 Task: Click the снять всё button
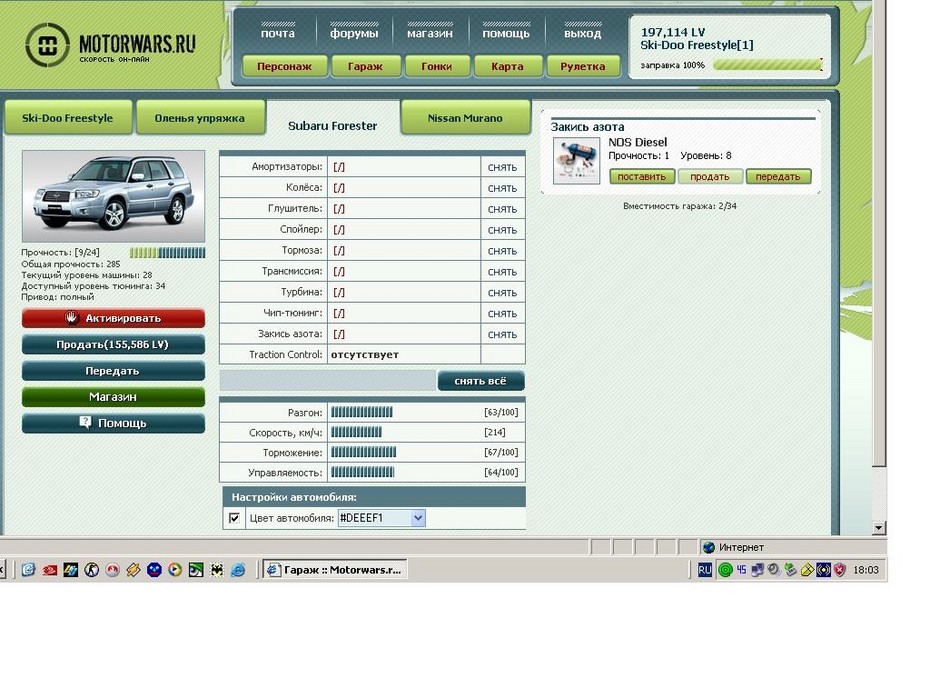[x=481, y=381]
